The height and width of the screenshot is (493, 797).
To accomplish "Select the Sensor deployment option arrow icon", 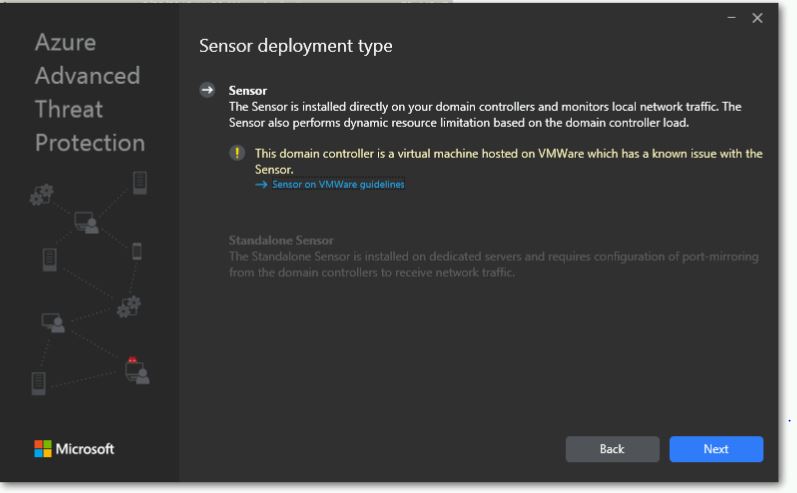I will click(x=207, y=90).
